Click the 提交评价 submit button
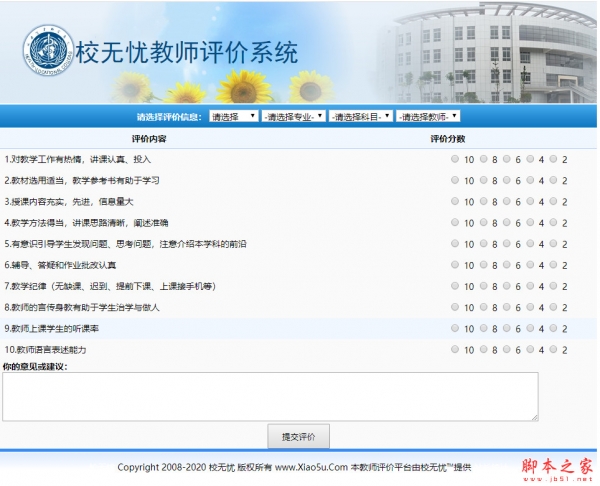Image resolution: width=600 pixels, height=486 pixels. tap(298, 436)
